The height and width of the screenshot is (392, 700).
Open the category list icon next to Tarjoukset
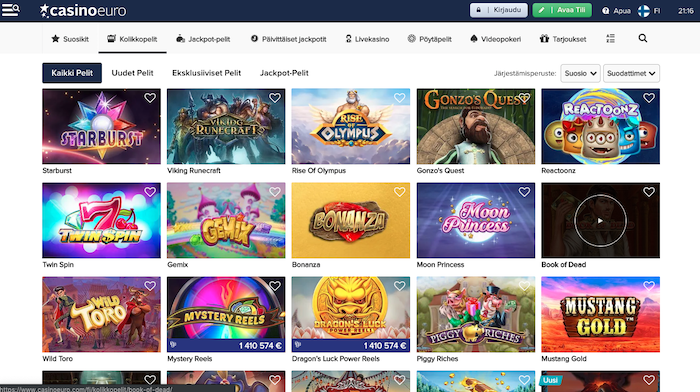[610, 39]
